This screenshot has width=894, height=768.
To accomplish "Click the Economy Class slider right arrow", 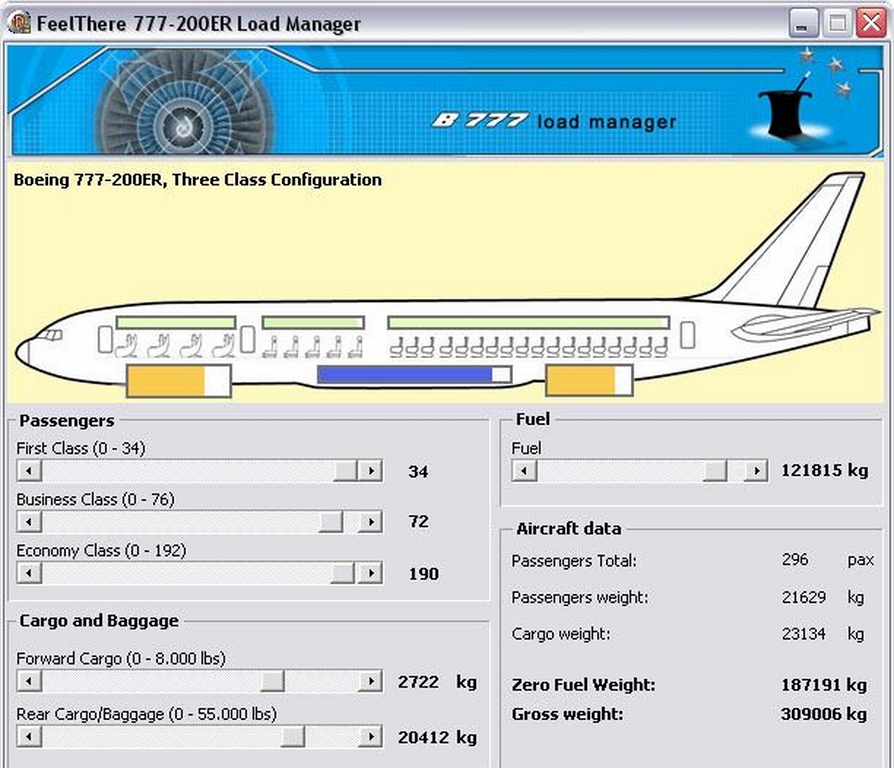I will pyautogui.click(x=371, y=572).
